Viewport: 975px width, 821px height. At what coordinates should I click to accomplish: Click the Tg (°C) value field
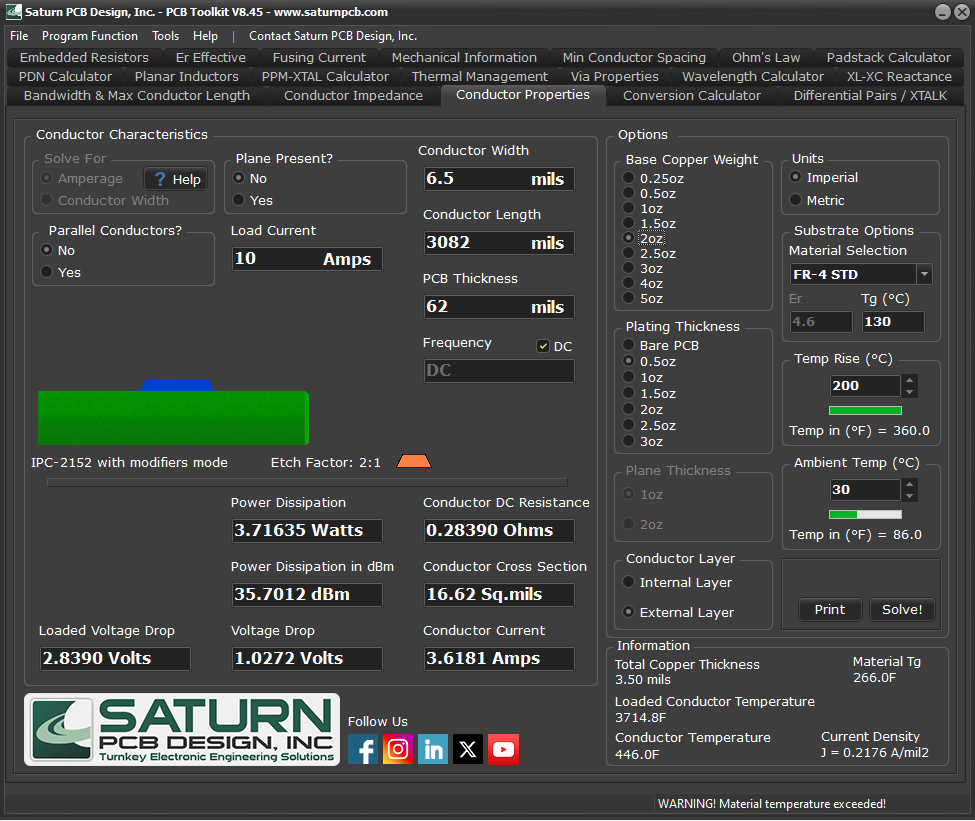(892, 322)
